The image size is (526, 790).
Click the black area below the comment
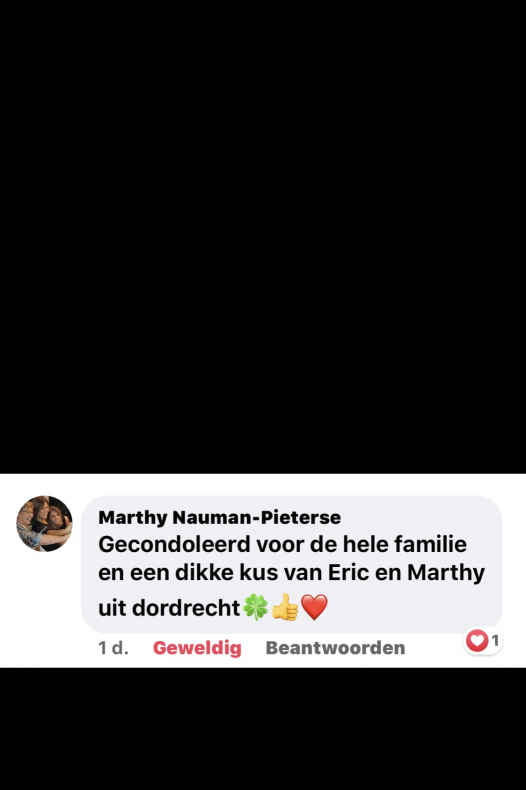click(x=263, y=729)
